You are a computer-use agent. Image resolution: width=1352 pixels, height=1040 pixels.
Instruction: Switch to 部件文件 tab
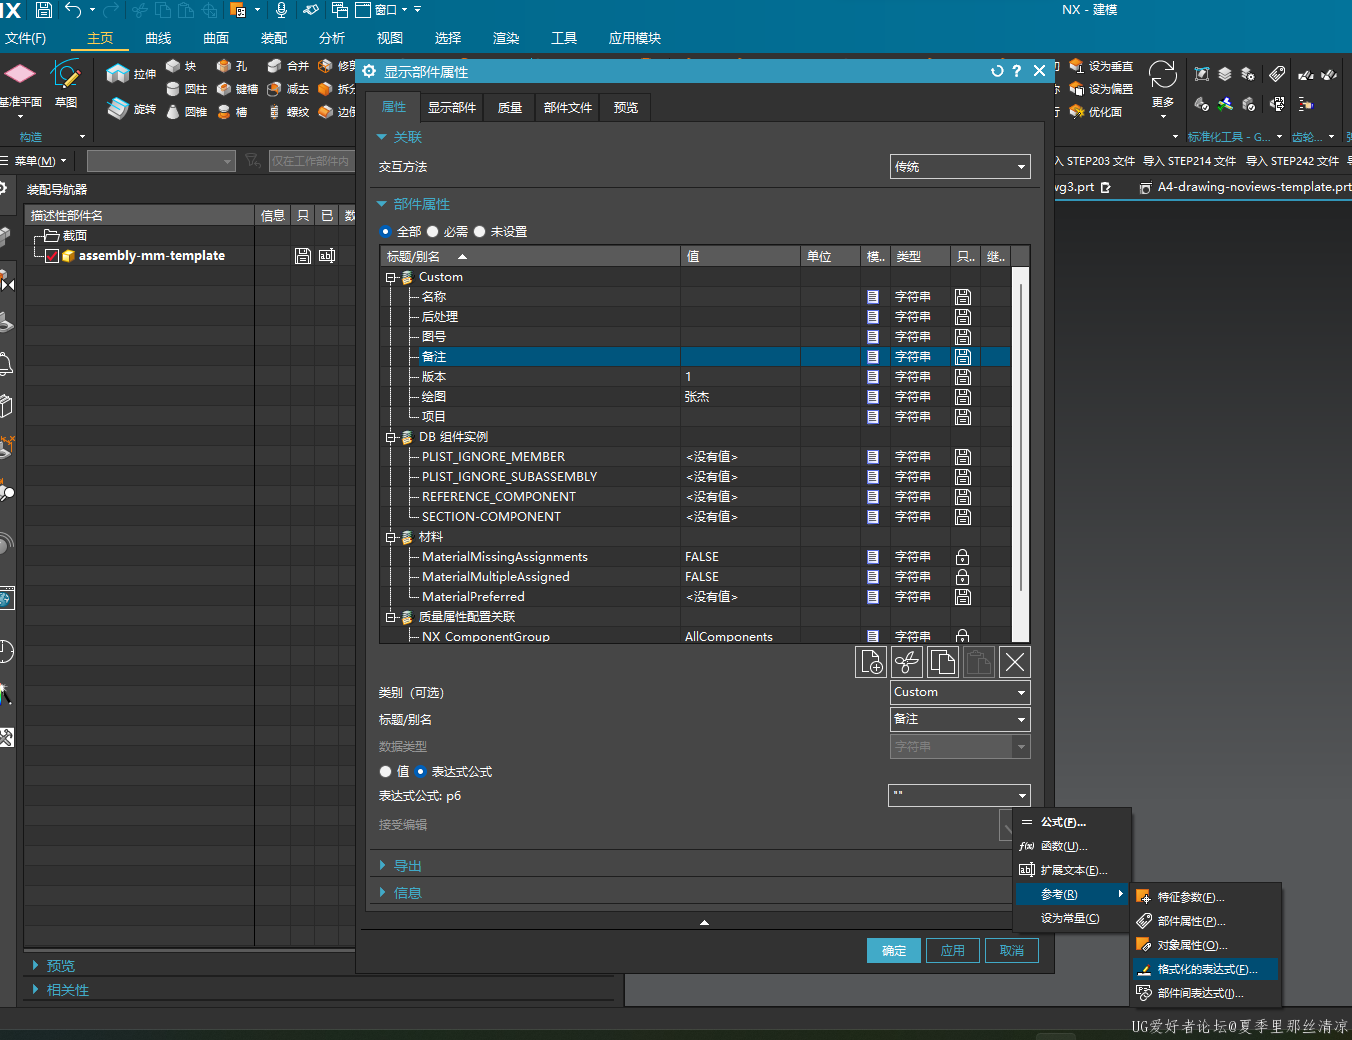click(568, 108)
